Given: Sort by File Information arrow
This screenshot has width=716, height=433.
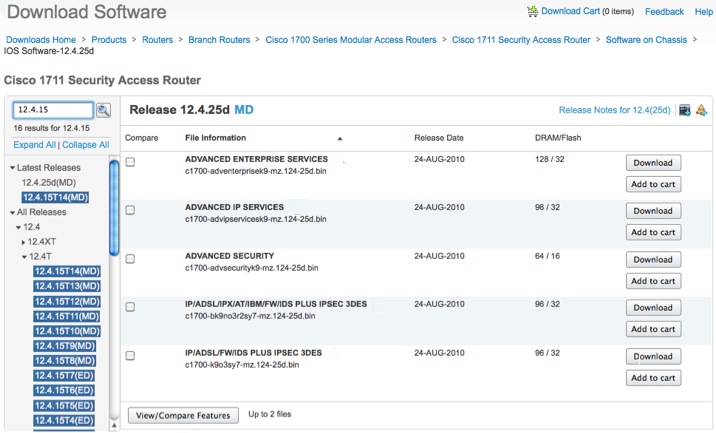Looking at the screenshot, I should (340, 138).
